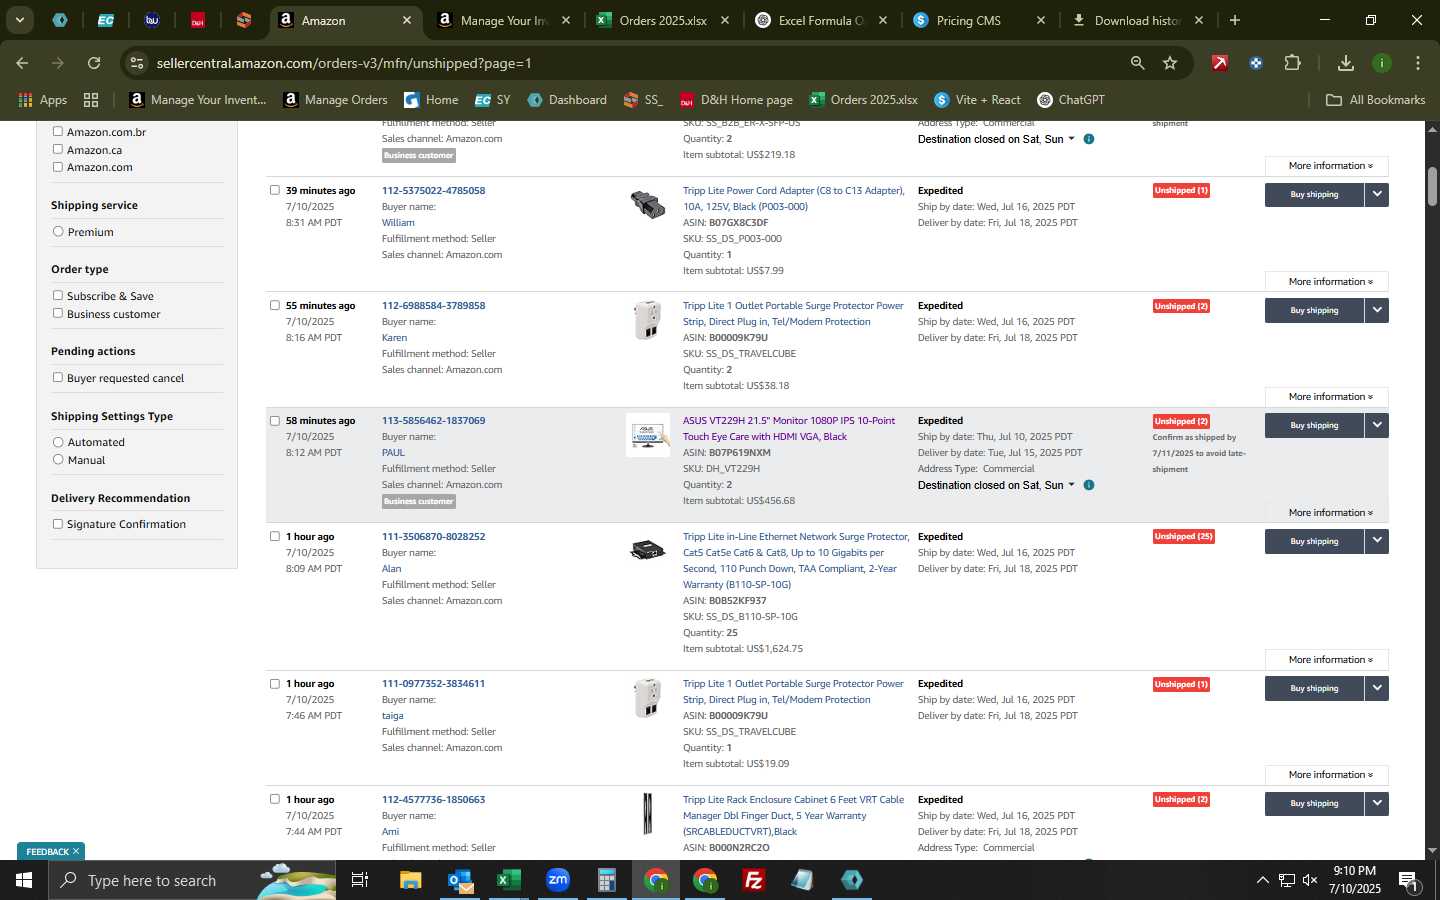The width and height of the screenshot is (1440, 900).
Task: Open Buy shipping dropdown for Alan's order
Action: click(x=1377, y=541)
